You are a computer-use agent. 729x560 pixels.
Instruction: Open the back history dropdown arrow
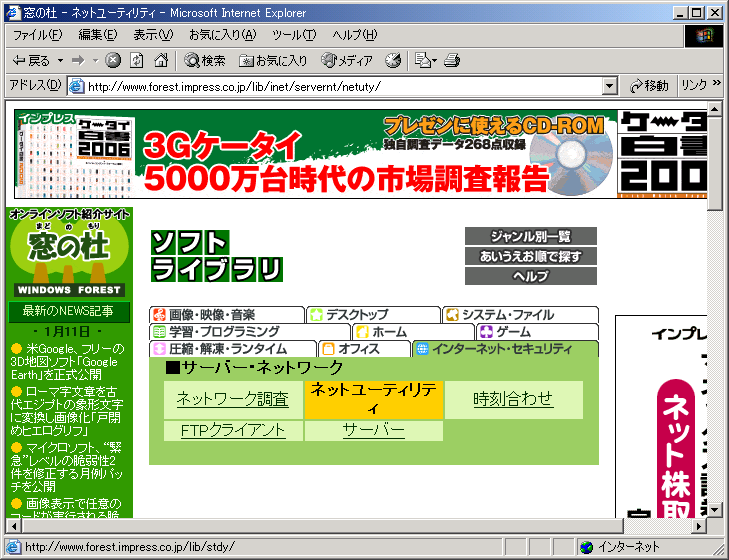(x=60, y=60)
